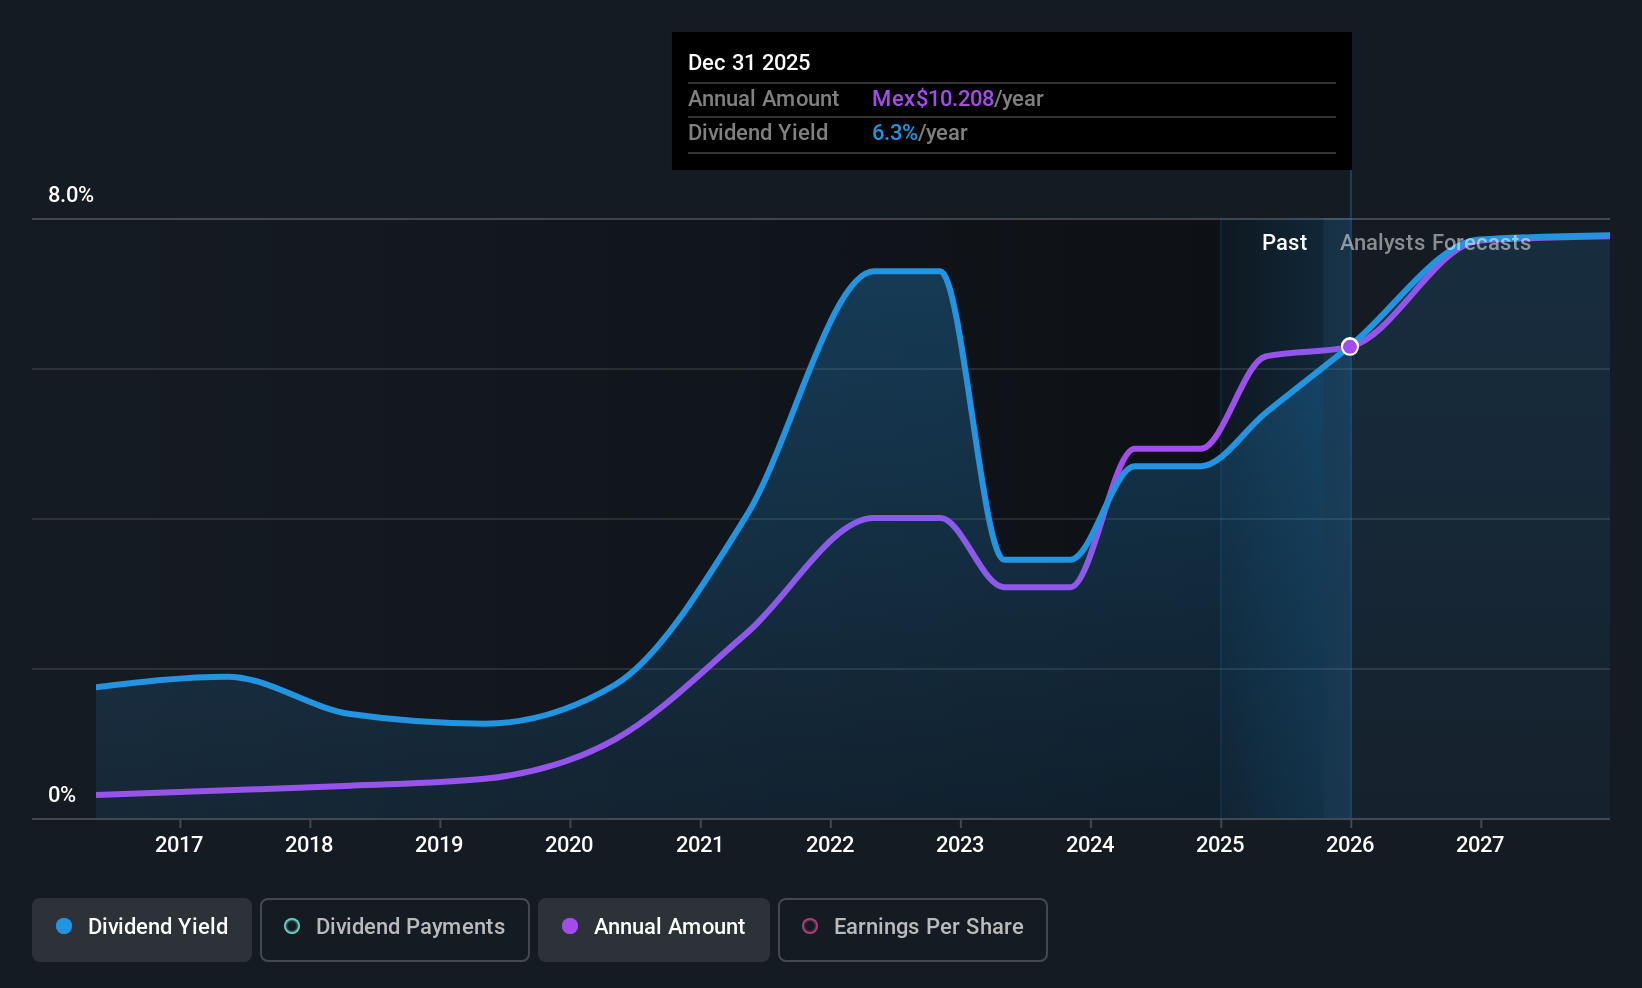The height and width of the screenshot is (988, 1642).
Task: Enable the Dividend Payments legend series
Action: tap(395, 930)
